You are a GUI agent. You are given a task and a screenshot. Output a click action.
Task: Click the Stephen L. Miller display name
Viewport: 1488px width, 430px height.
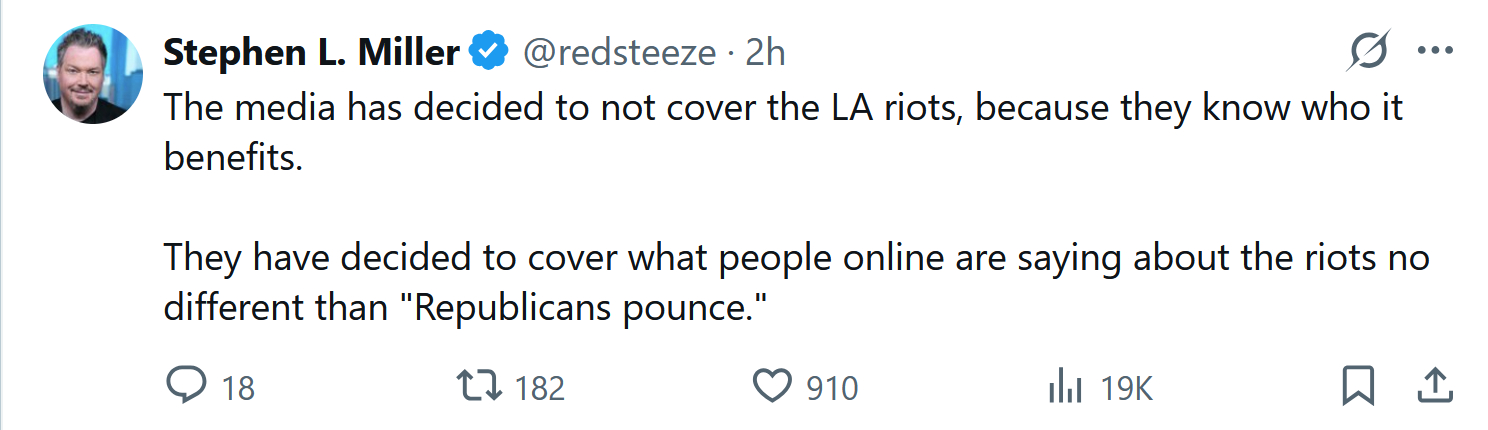[311, 52]
